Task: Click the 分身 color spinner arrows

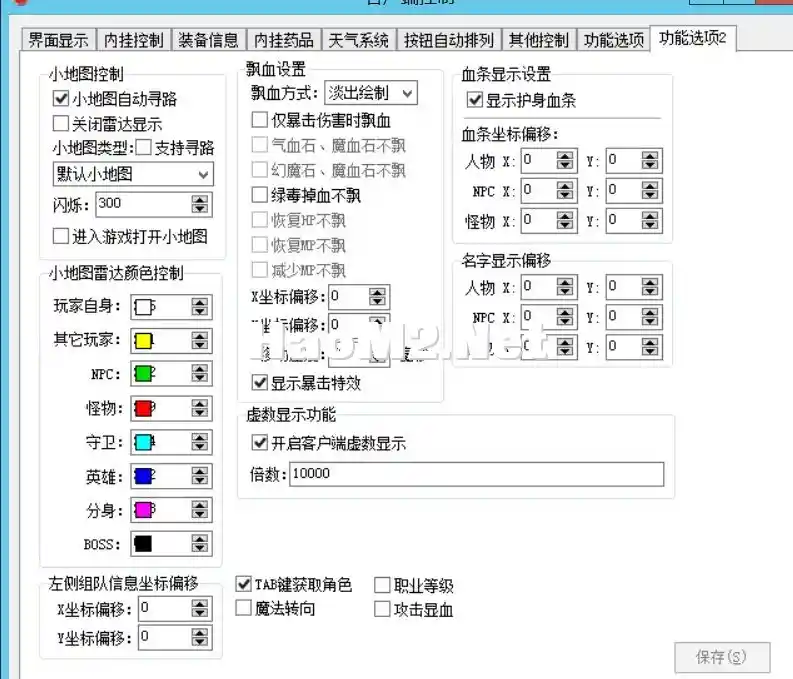Action: click(200, 510)
